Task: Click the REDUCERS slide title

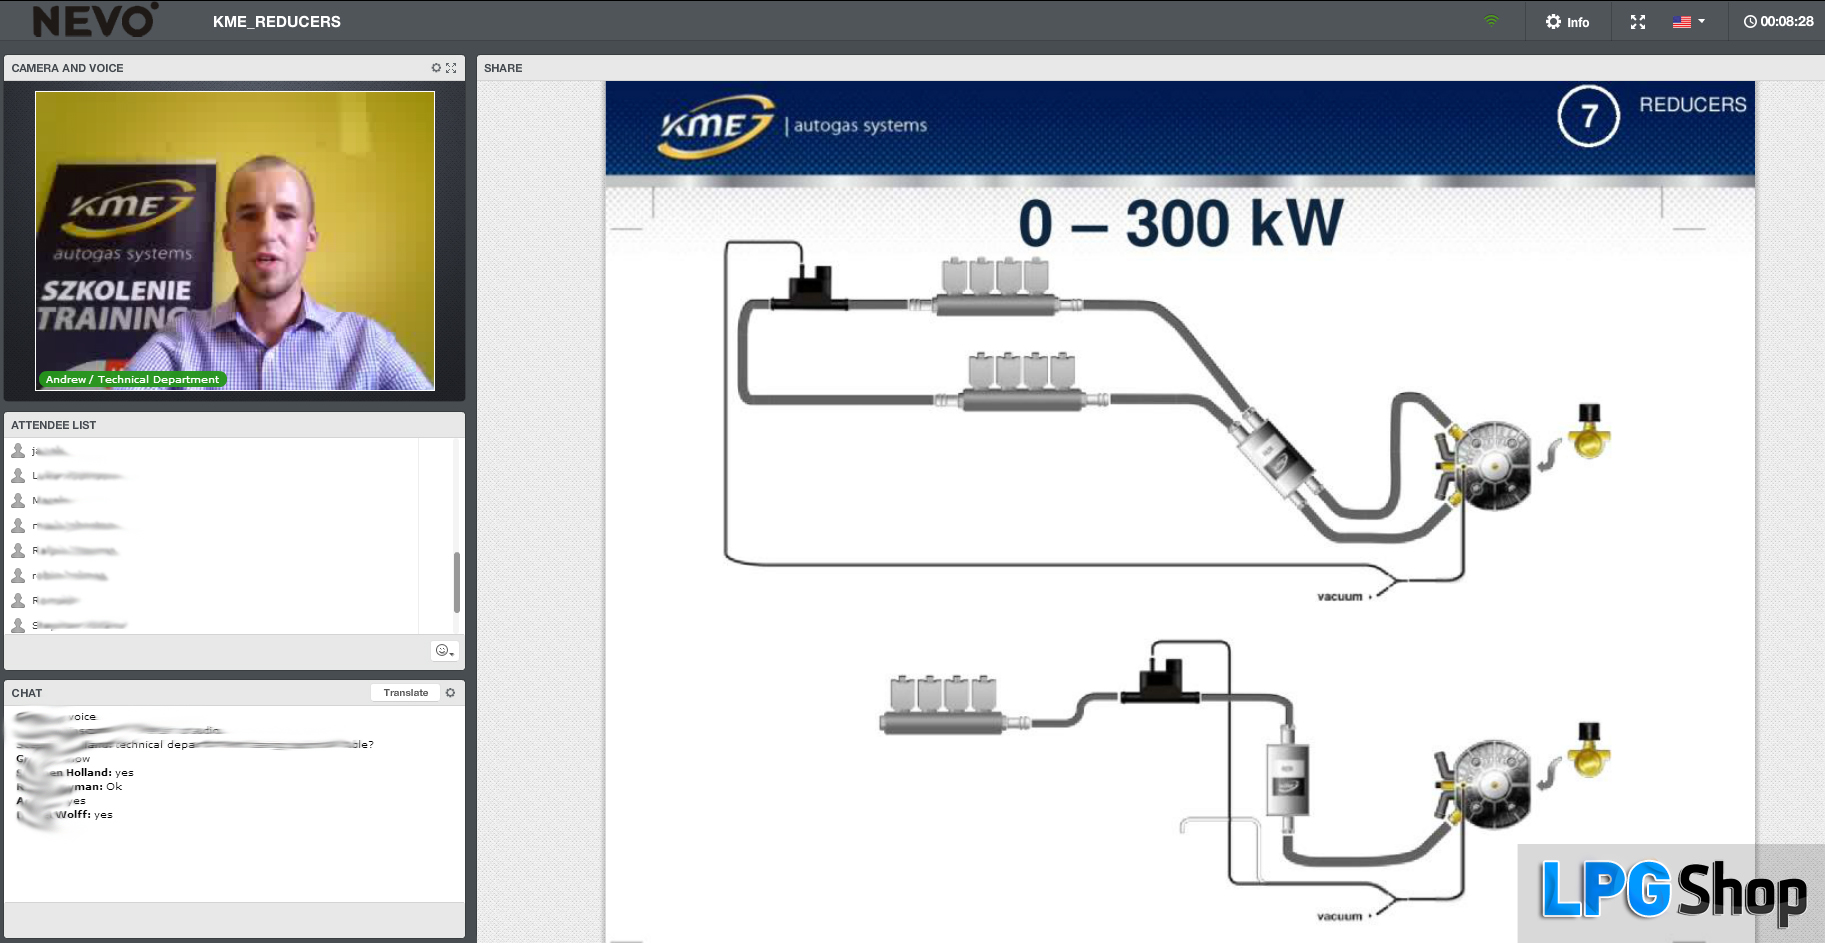Action: [1692, 105]
